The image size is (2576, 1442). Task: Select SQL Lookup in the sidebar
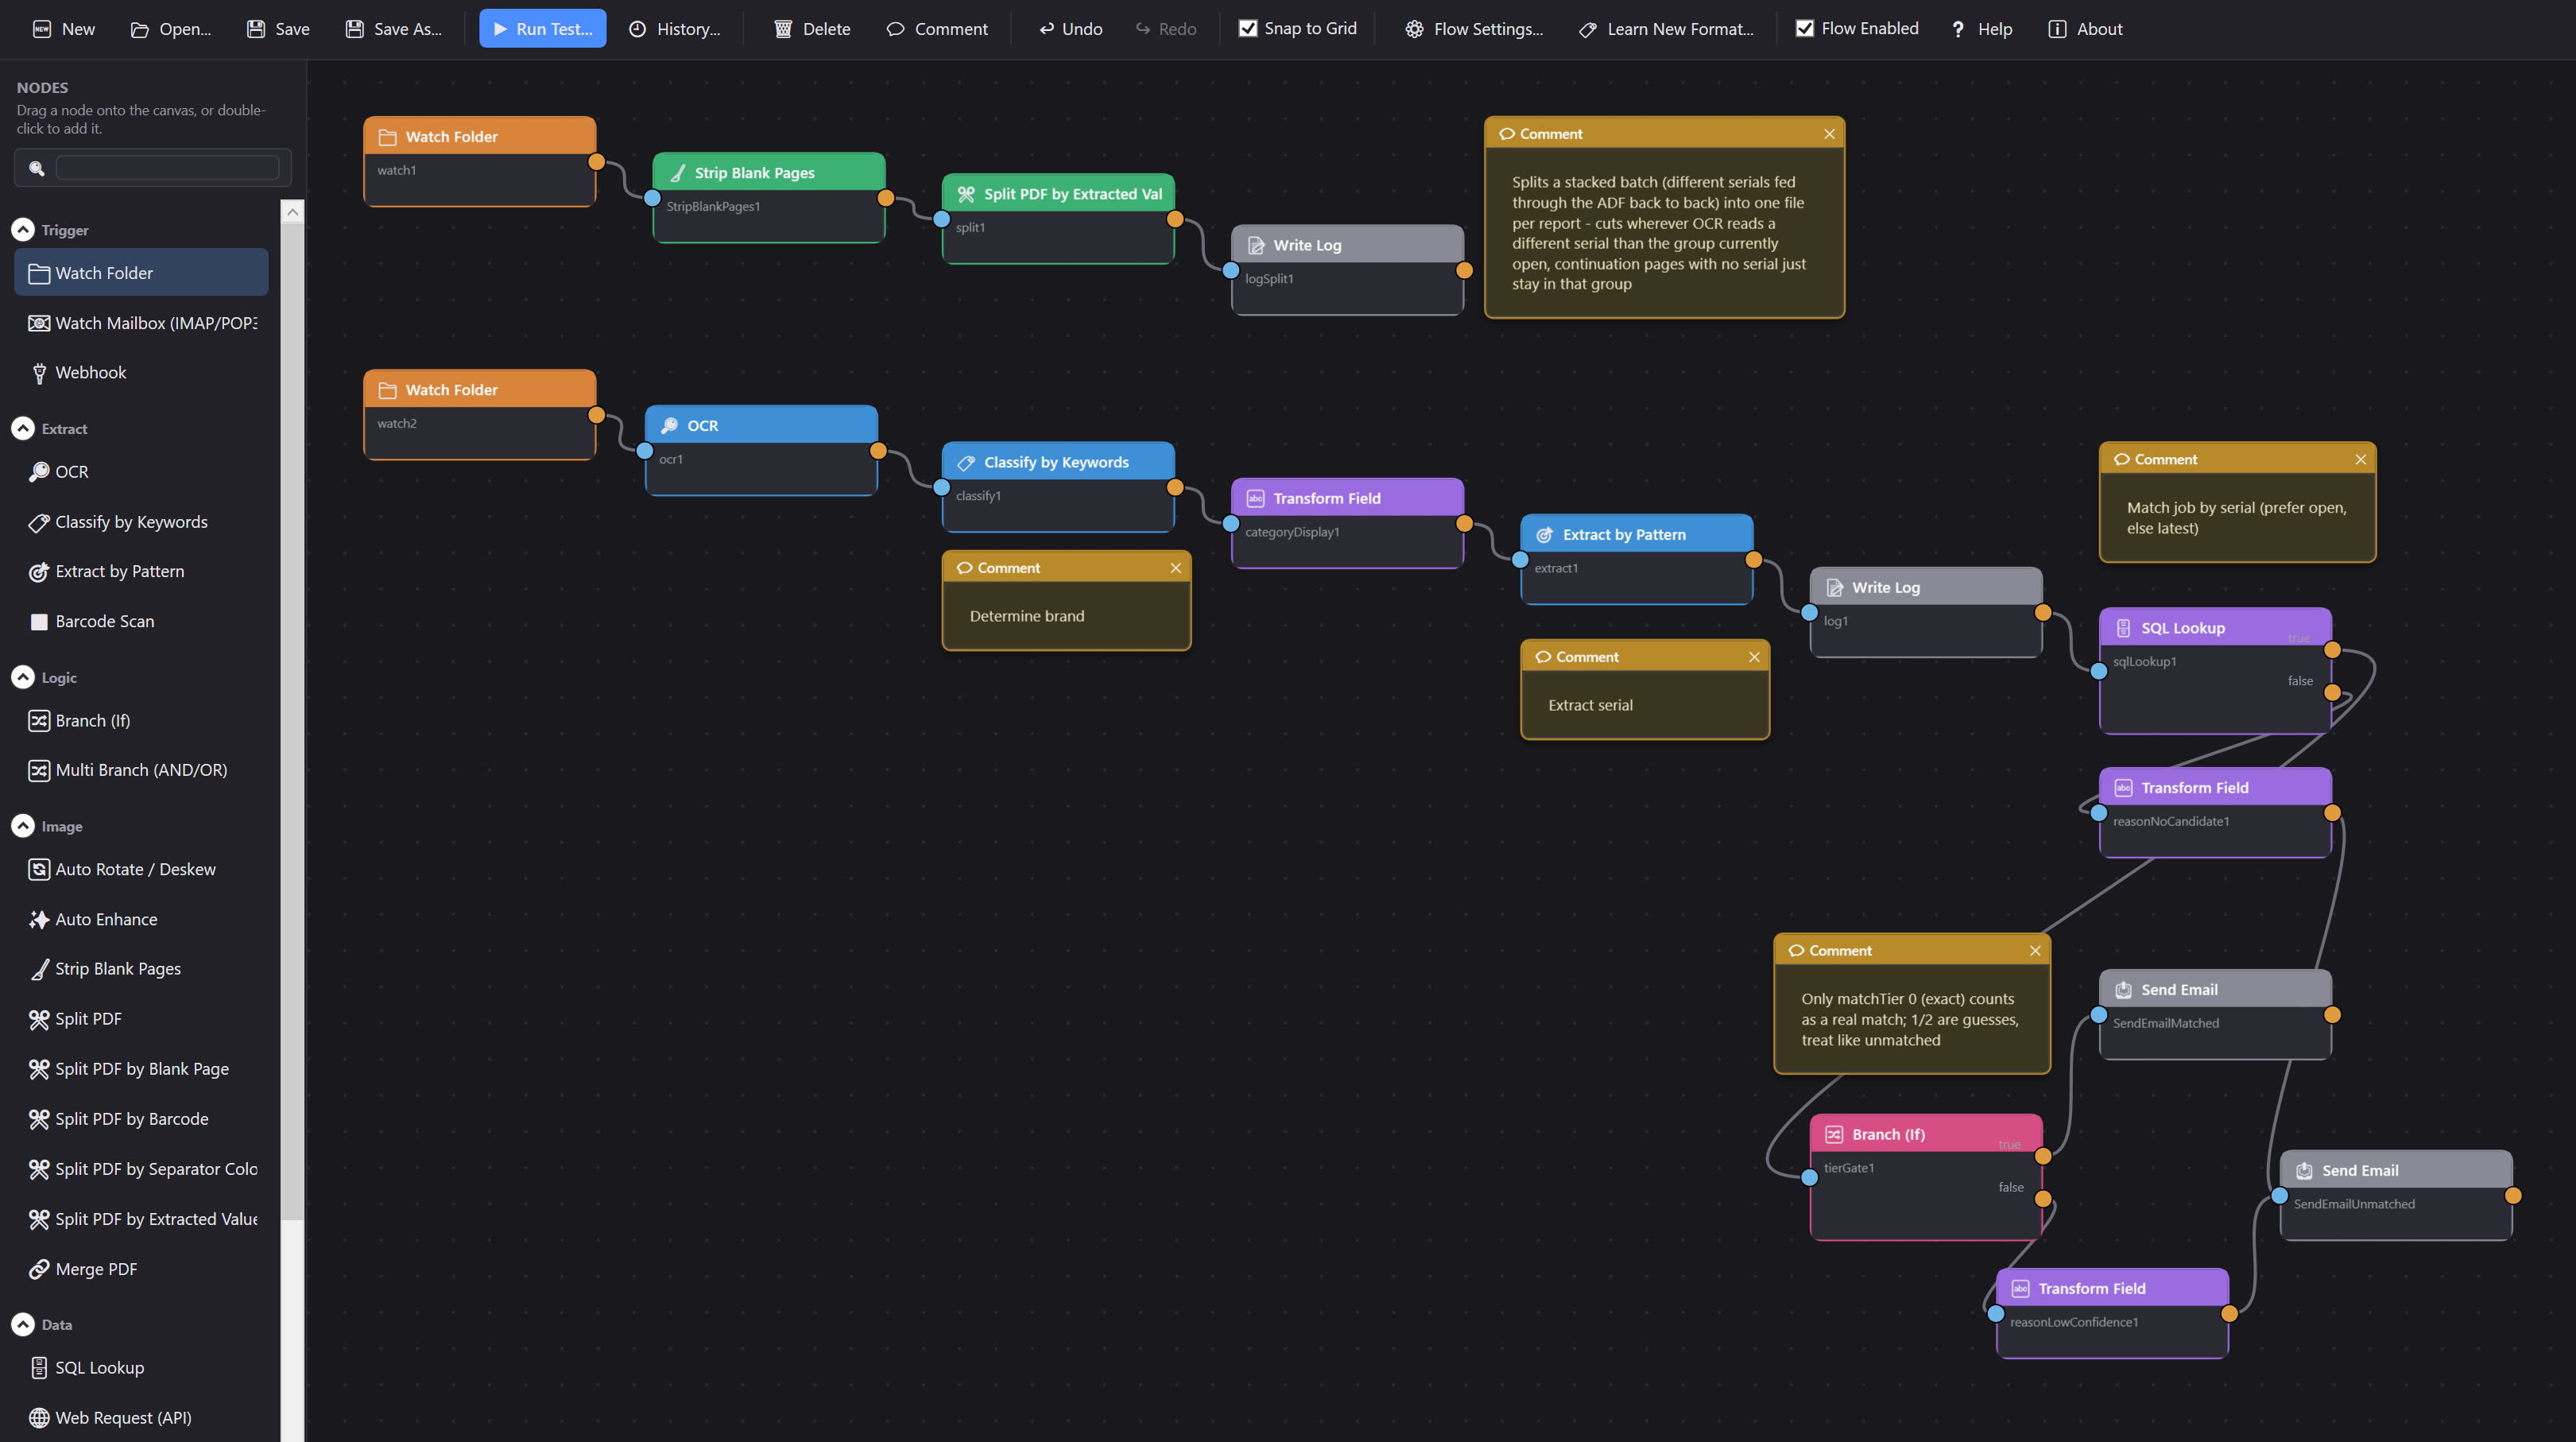141,1367
